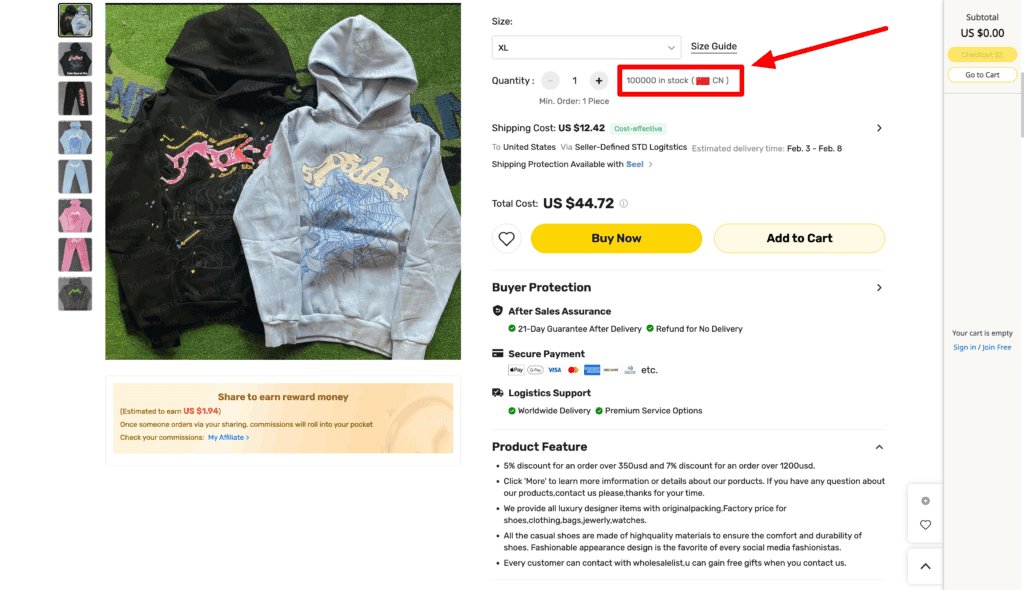Click the Buy Now button

click(616, 238)
